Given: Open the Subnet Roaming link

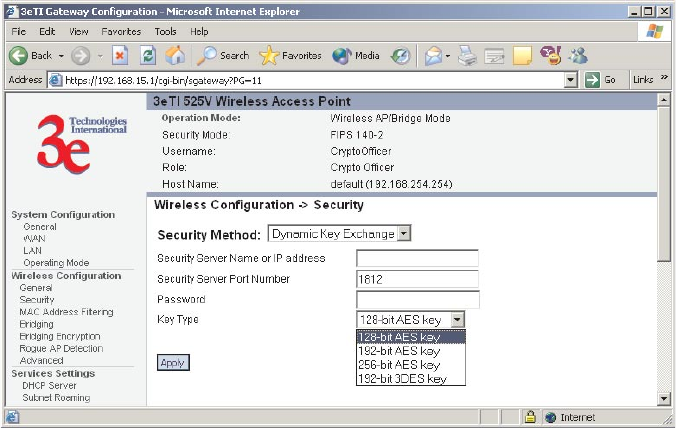Looking at the screenshot, I should [56, 397].
